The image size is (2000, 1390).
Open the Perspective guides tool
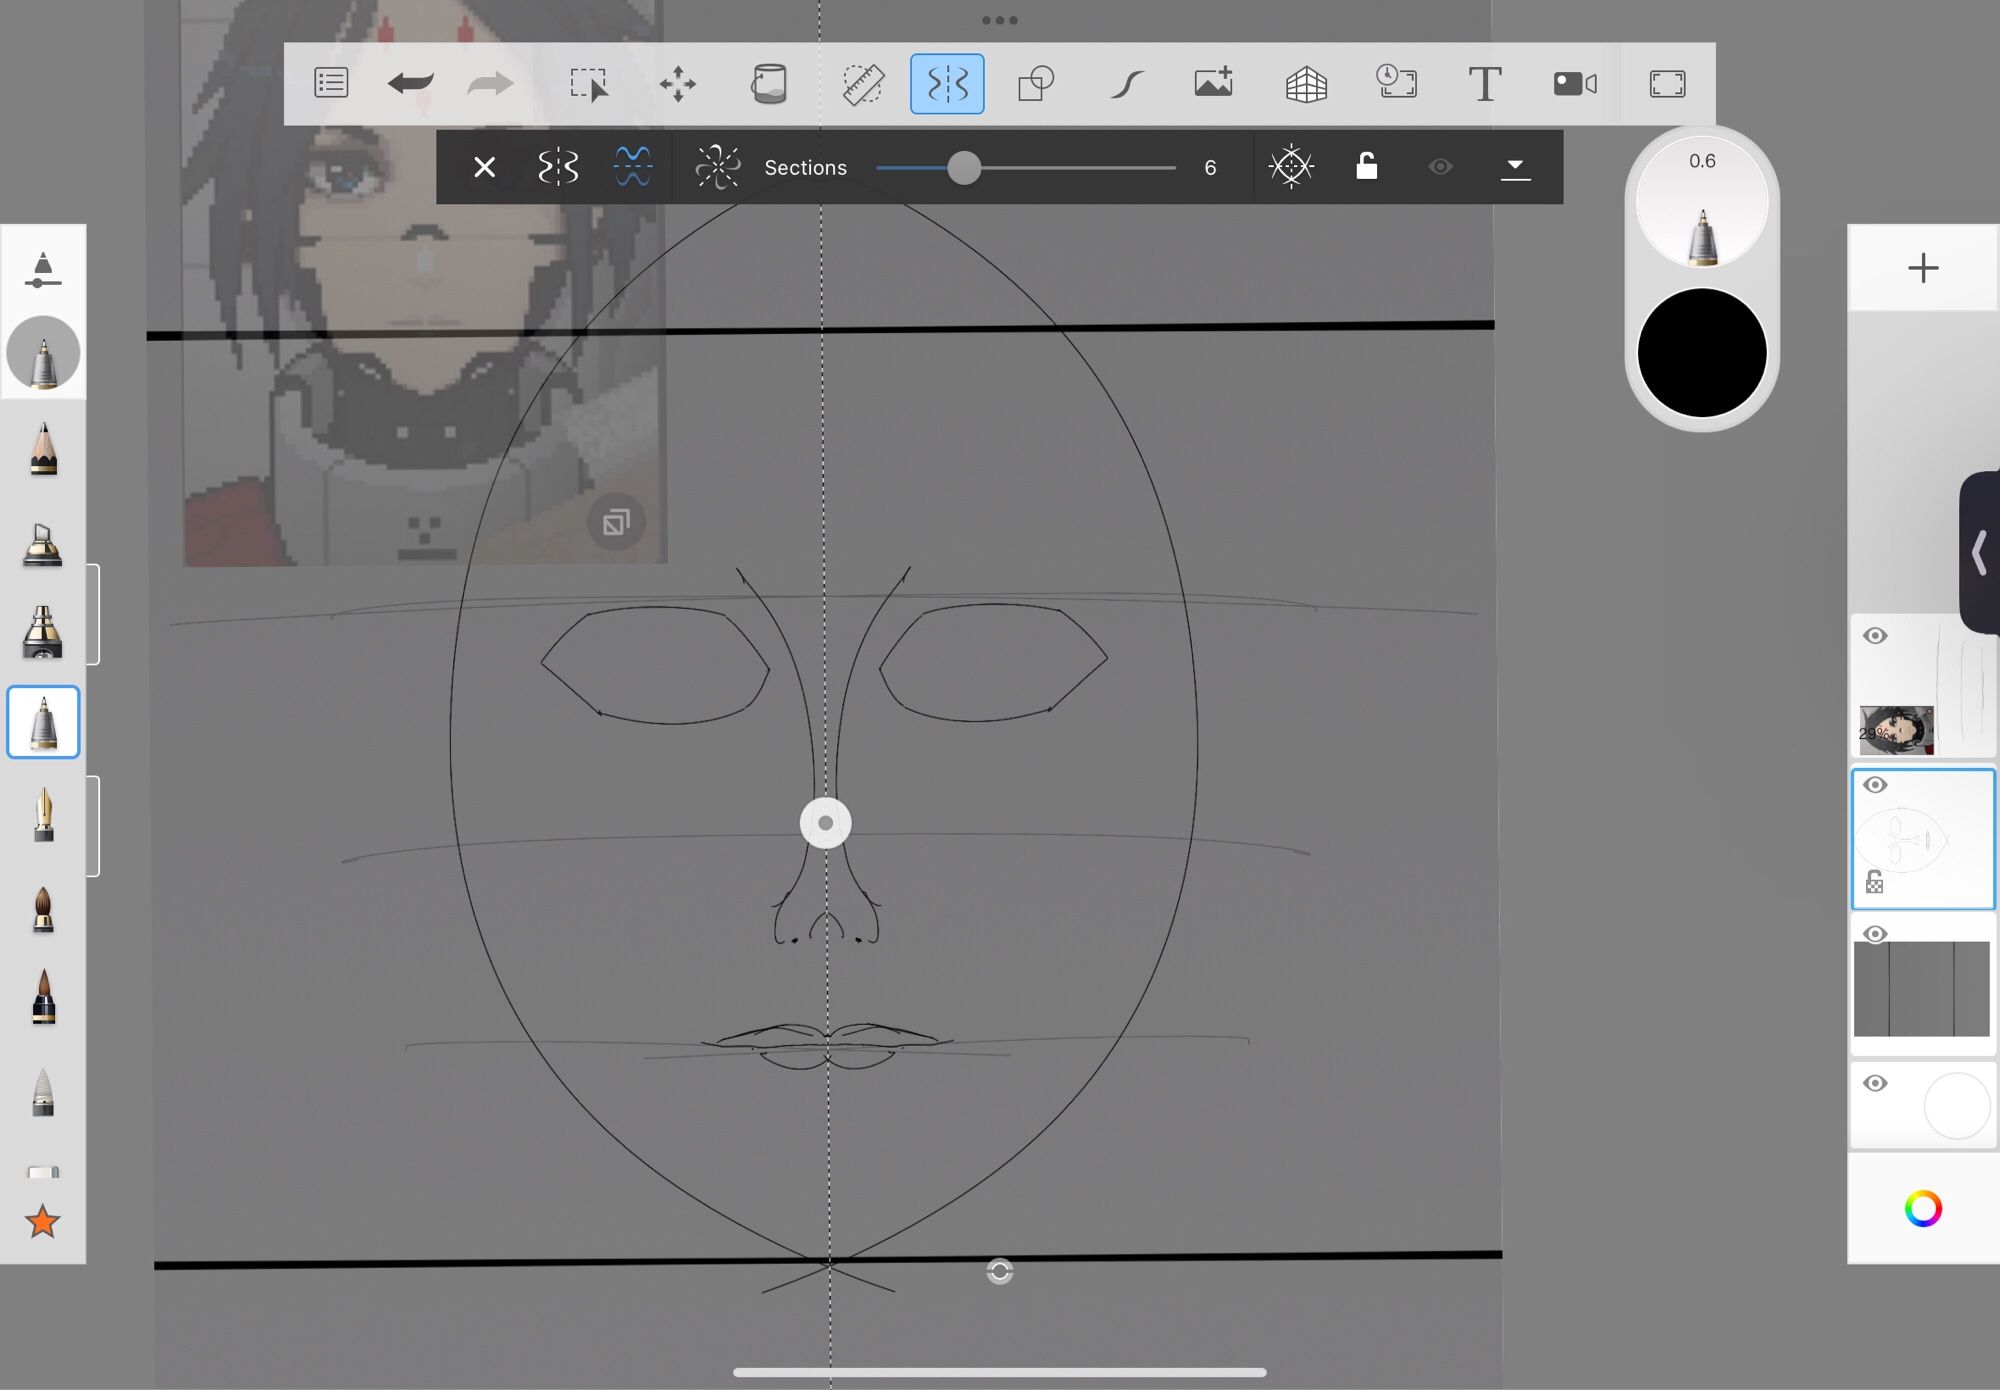[x=1306, y=84]
